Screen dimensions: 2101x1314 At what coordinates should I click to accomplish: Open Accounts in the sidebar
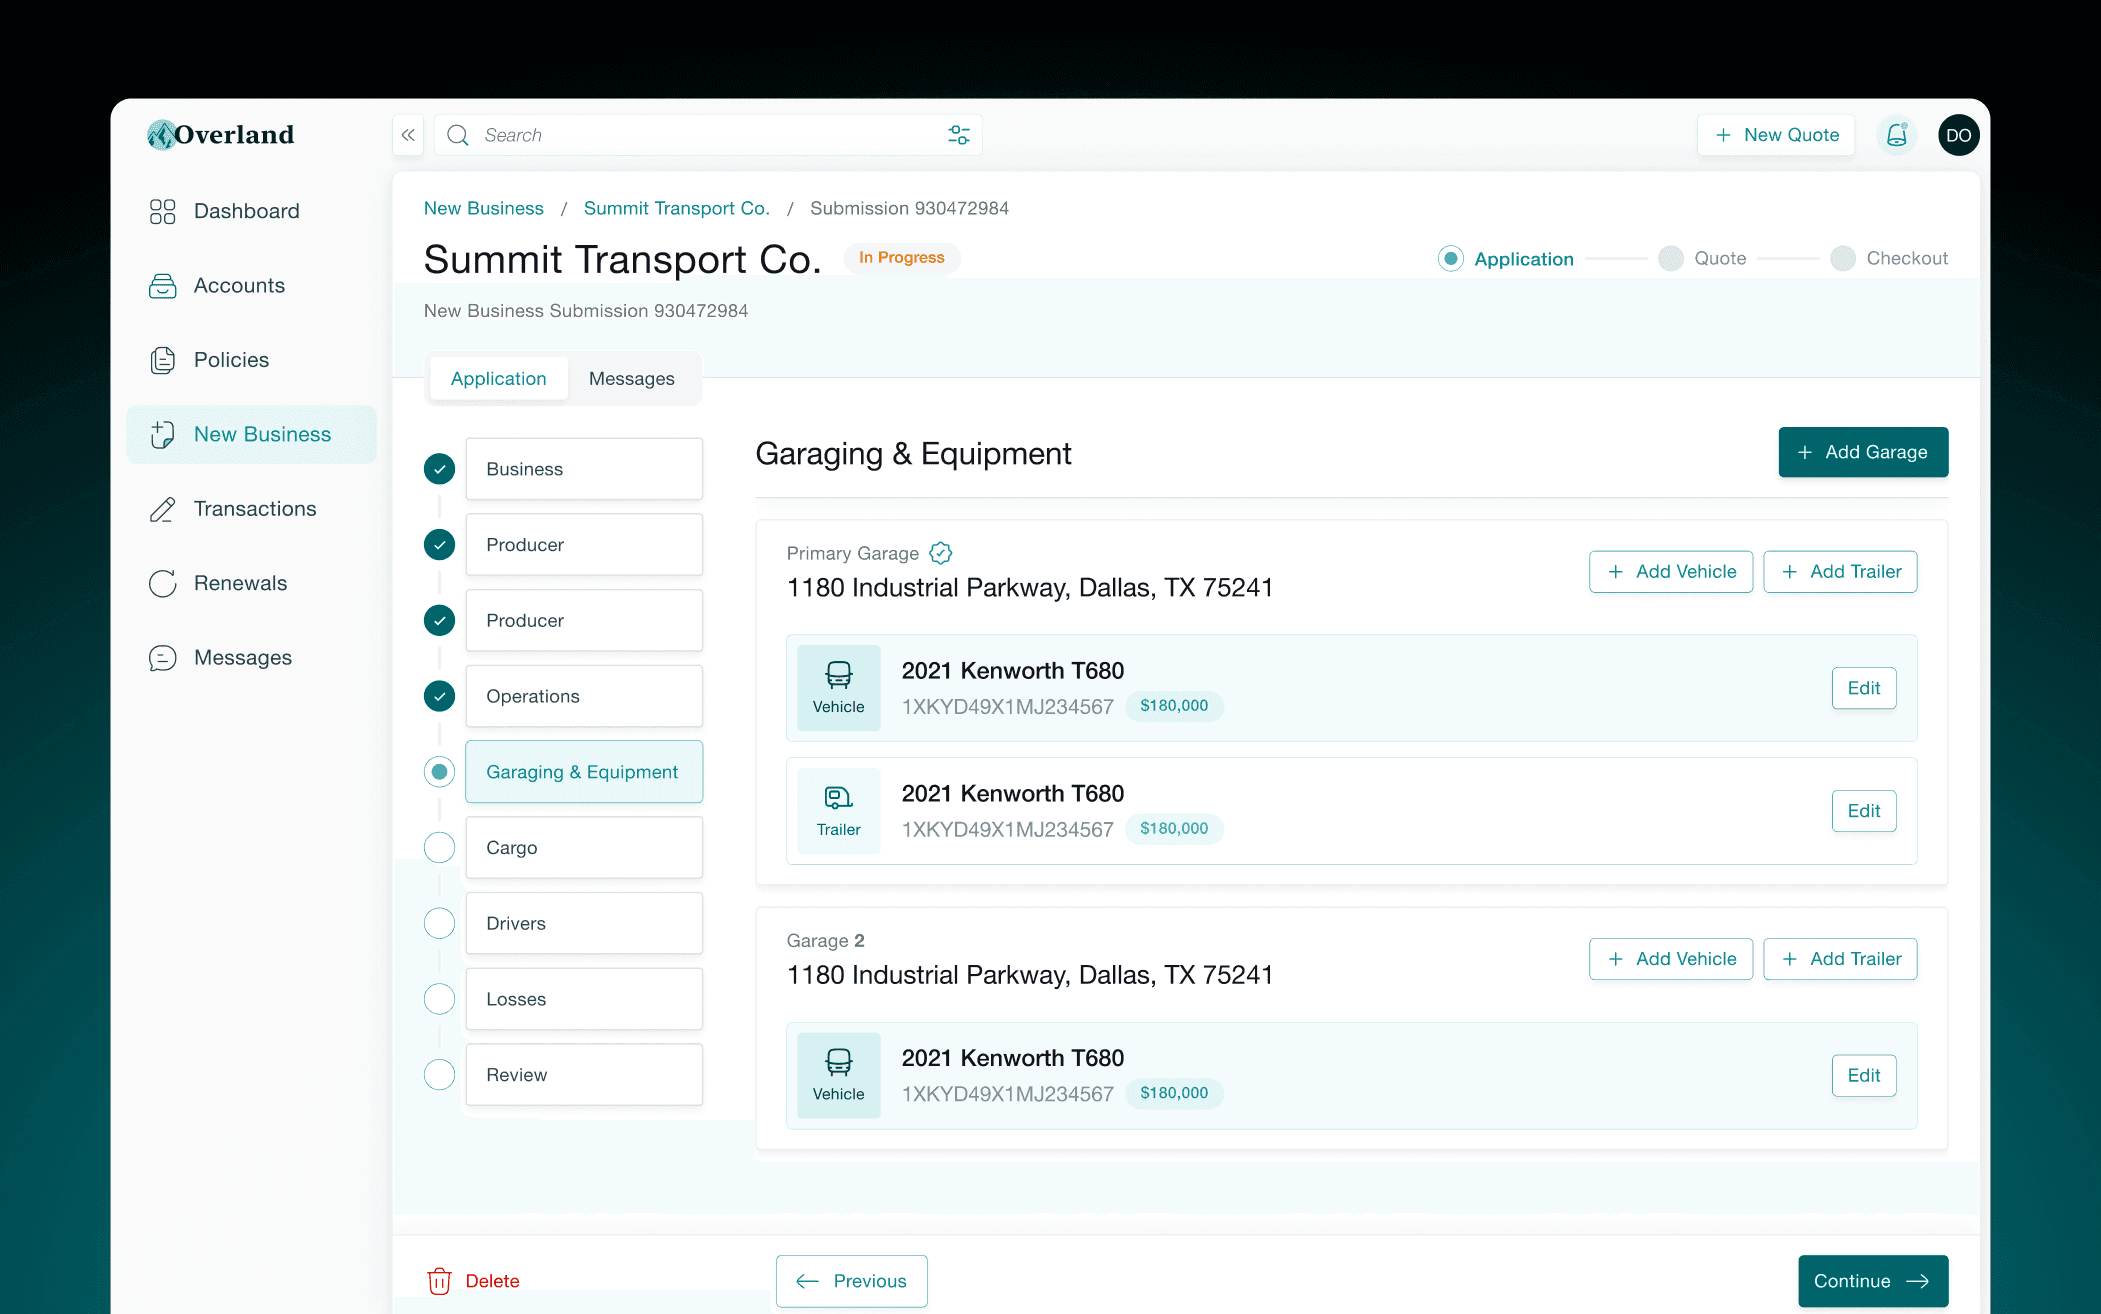[239, 286]
